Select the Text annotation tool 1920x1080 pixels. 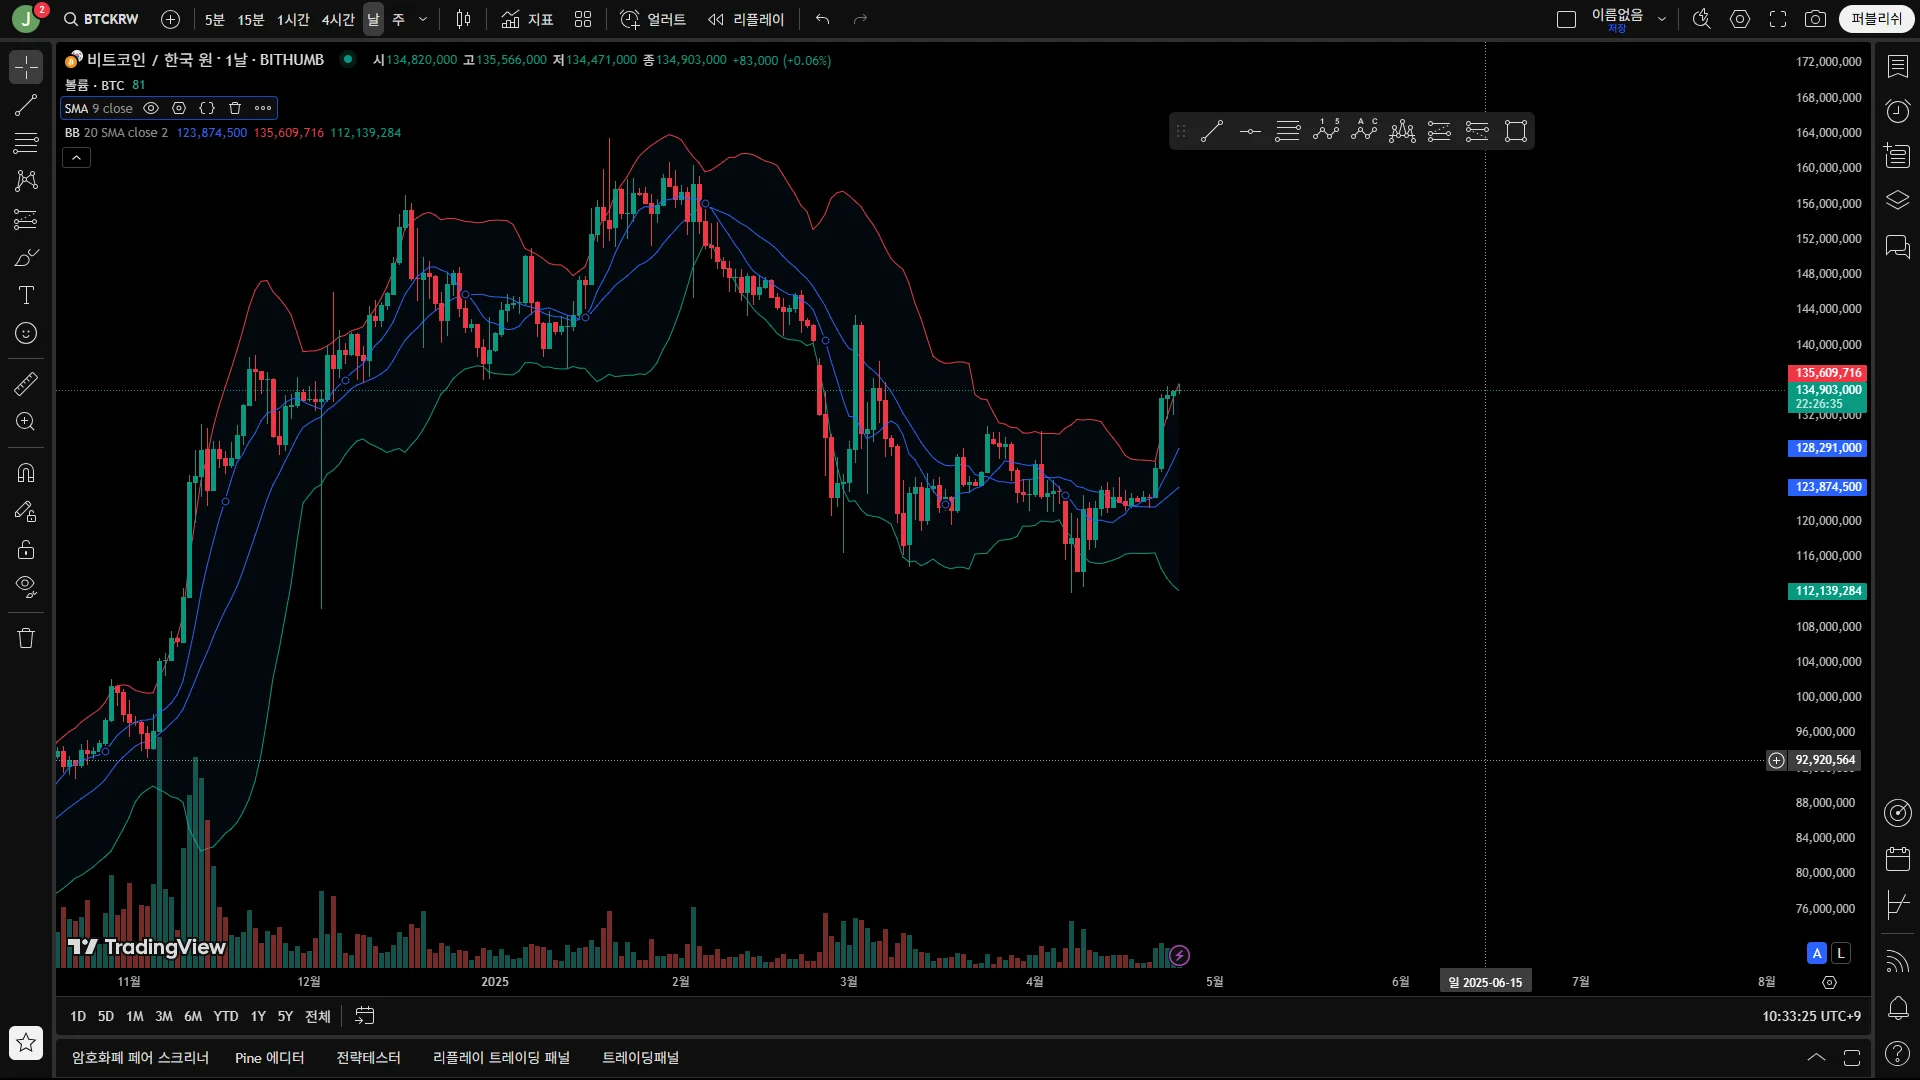tap(26, 295)
